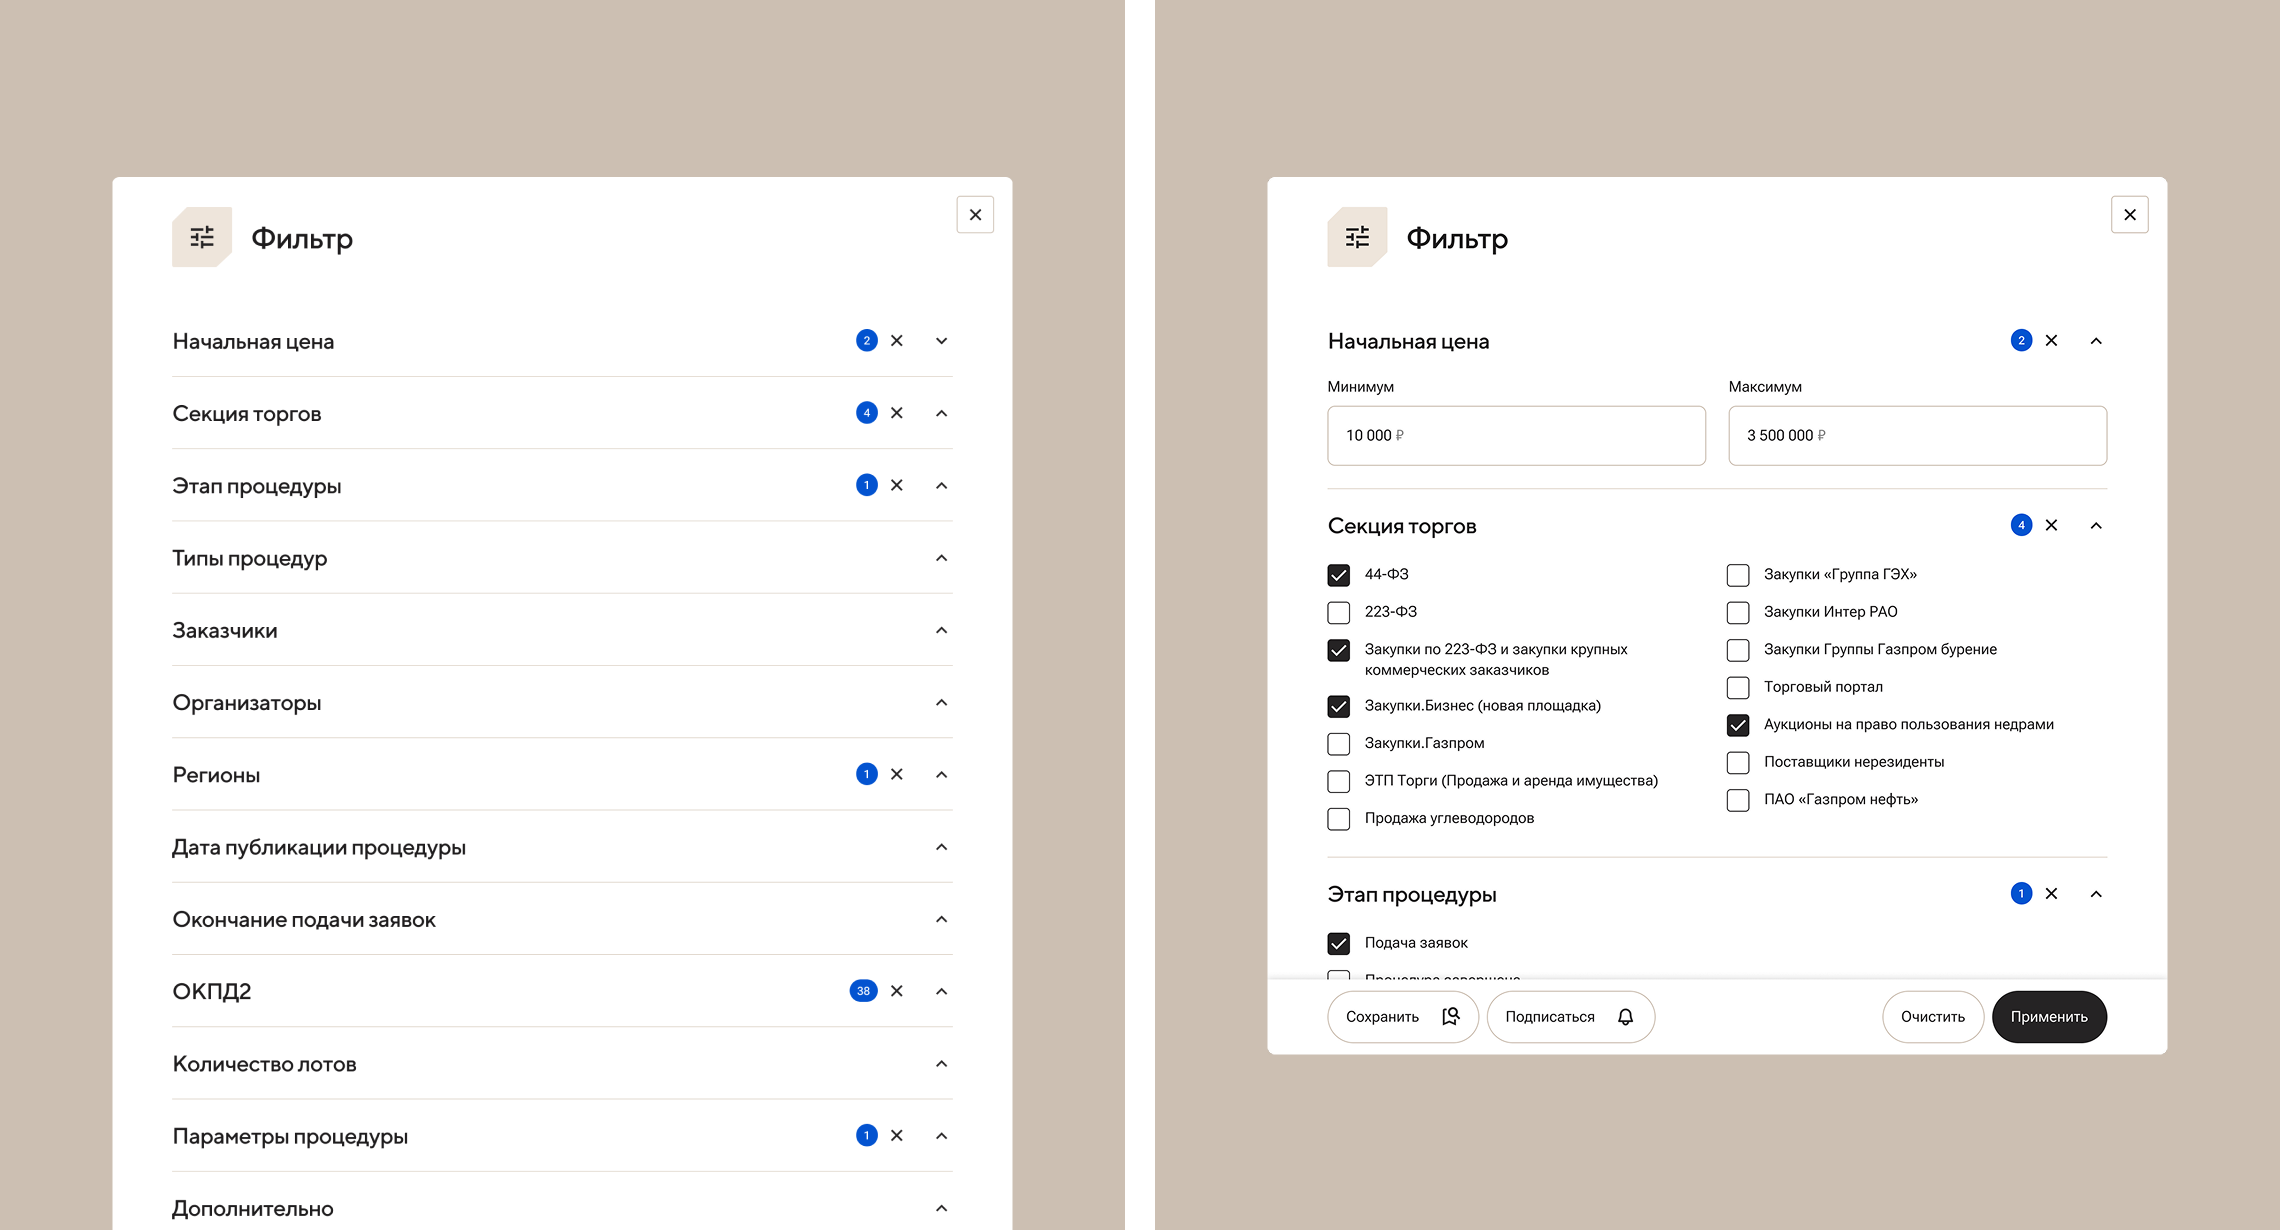Click filter sliders icon in right panel header
Viewport: 2280px width, 1230px height.
(x=1357, y=237)
